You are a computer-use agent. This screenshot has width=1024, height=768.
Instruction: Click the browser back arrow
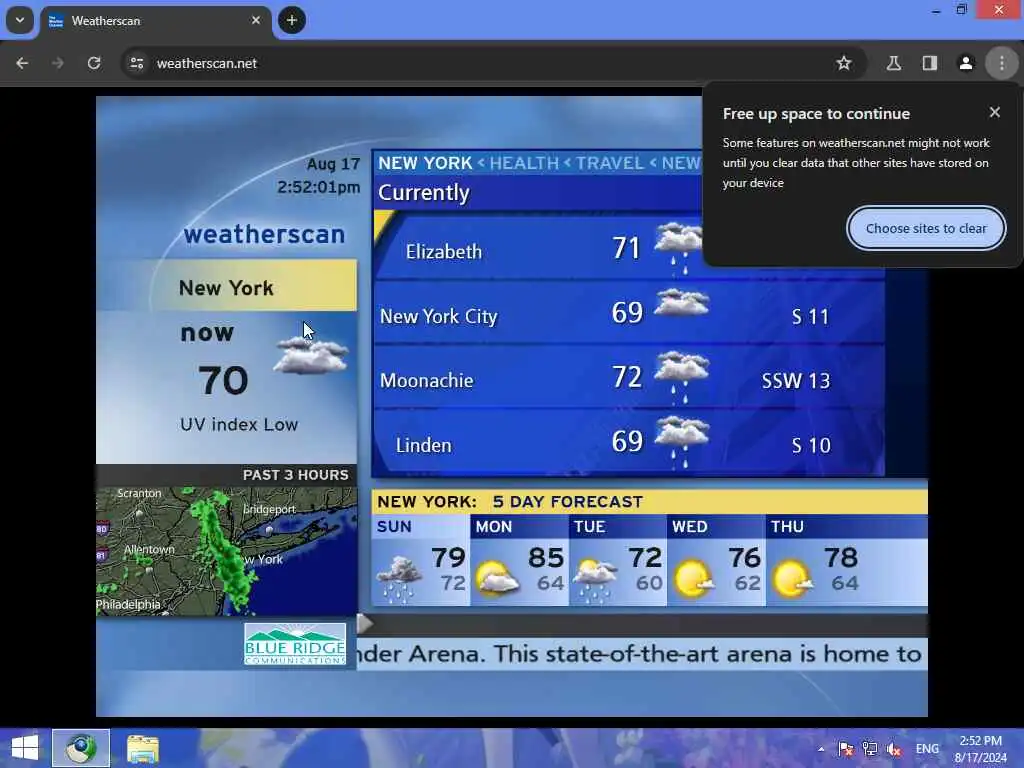pos(22,63)
